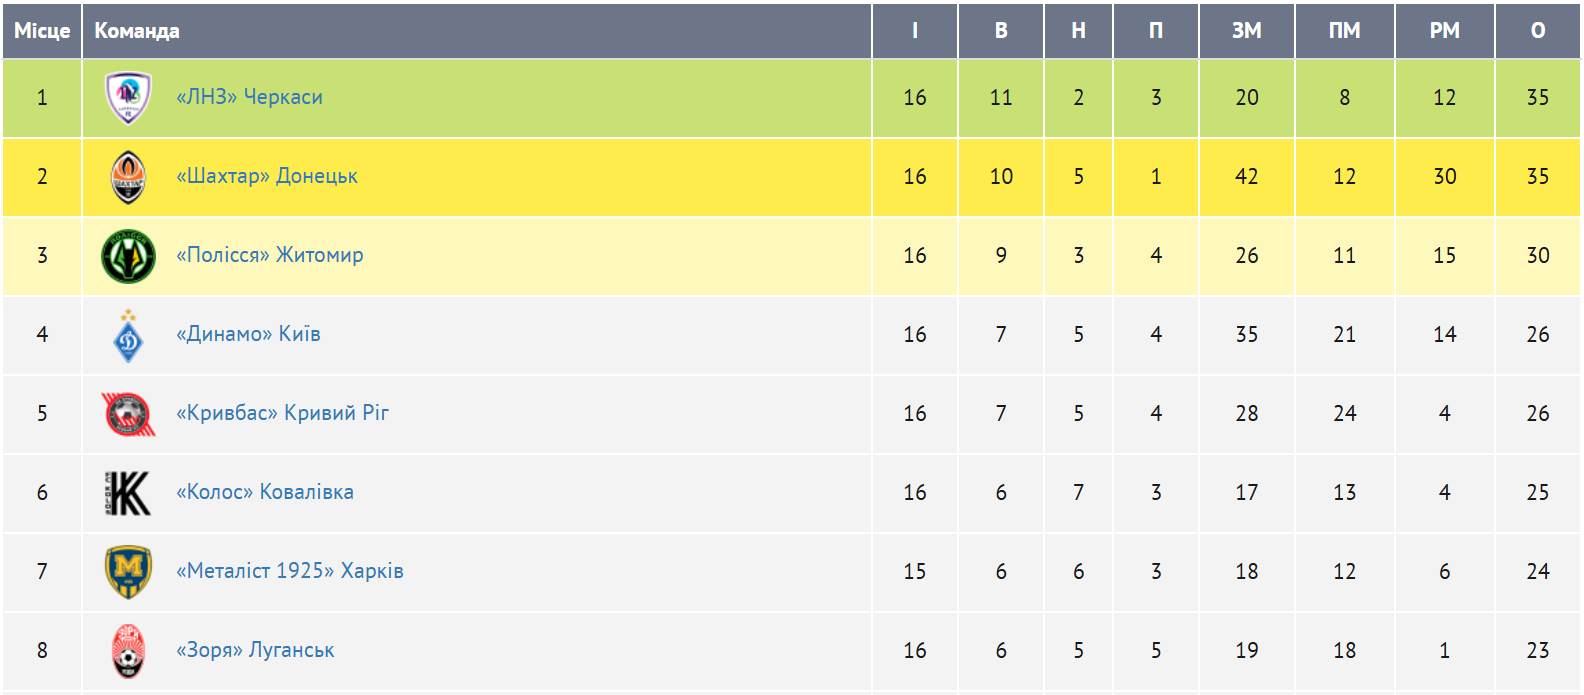Click the ЗМ goals scored header
Viewport: 1584px width, 695px height.
tap(1246, 31)
